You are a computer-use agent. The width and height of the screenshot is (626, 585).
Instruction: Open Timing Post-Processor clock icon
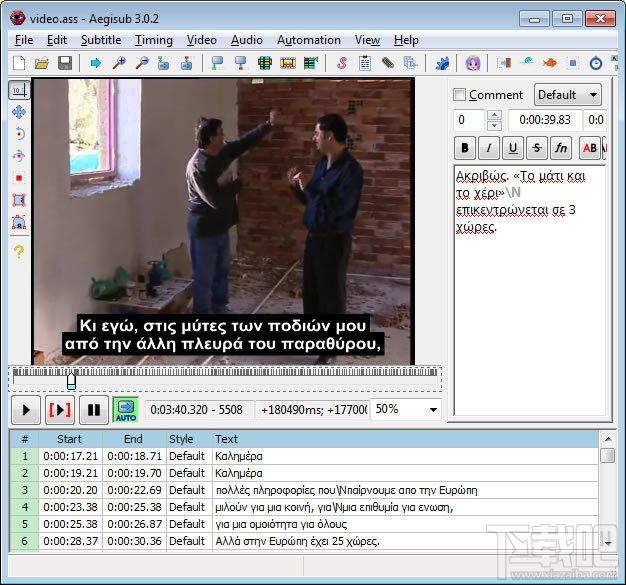pyautogui.click(x=596, y=63)
